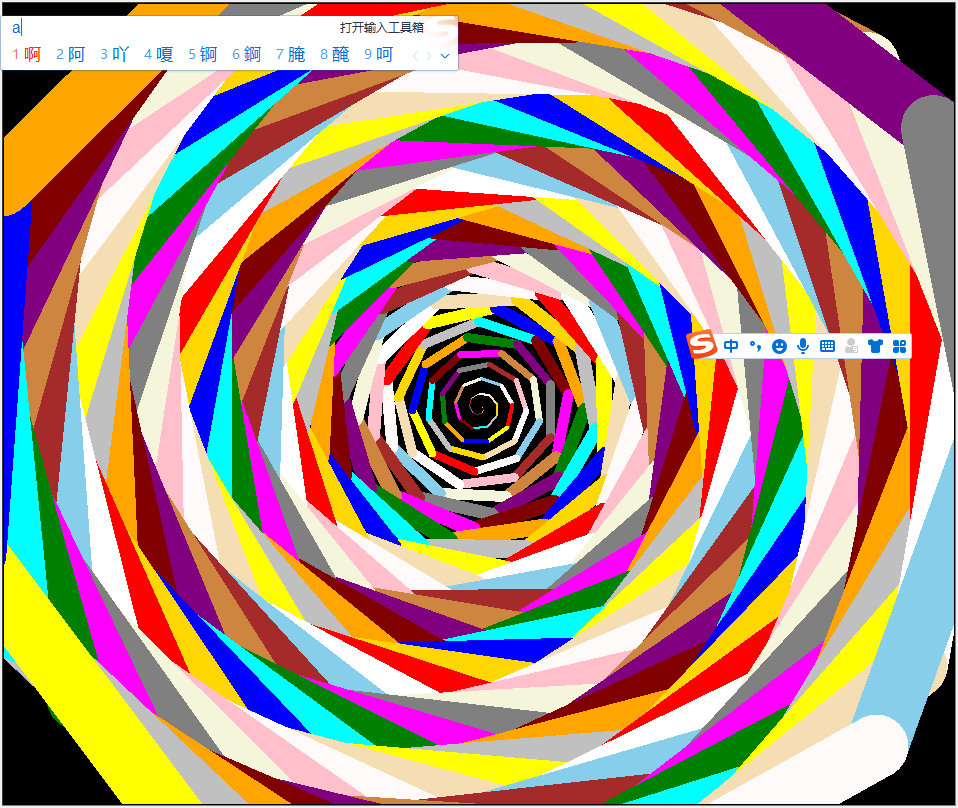Open the emoji smiley panel
The image size is (958, 808).
tap(779, 347)
